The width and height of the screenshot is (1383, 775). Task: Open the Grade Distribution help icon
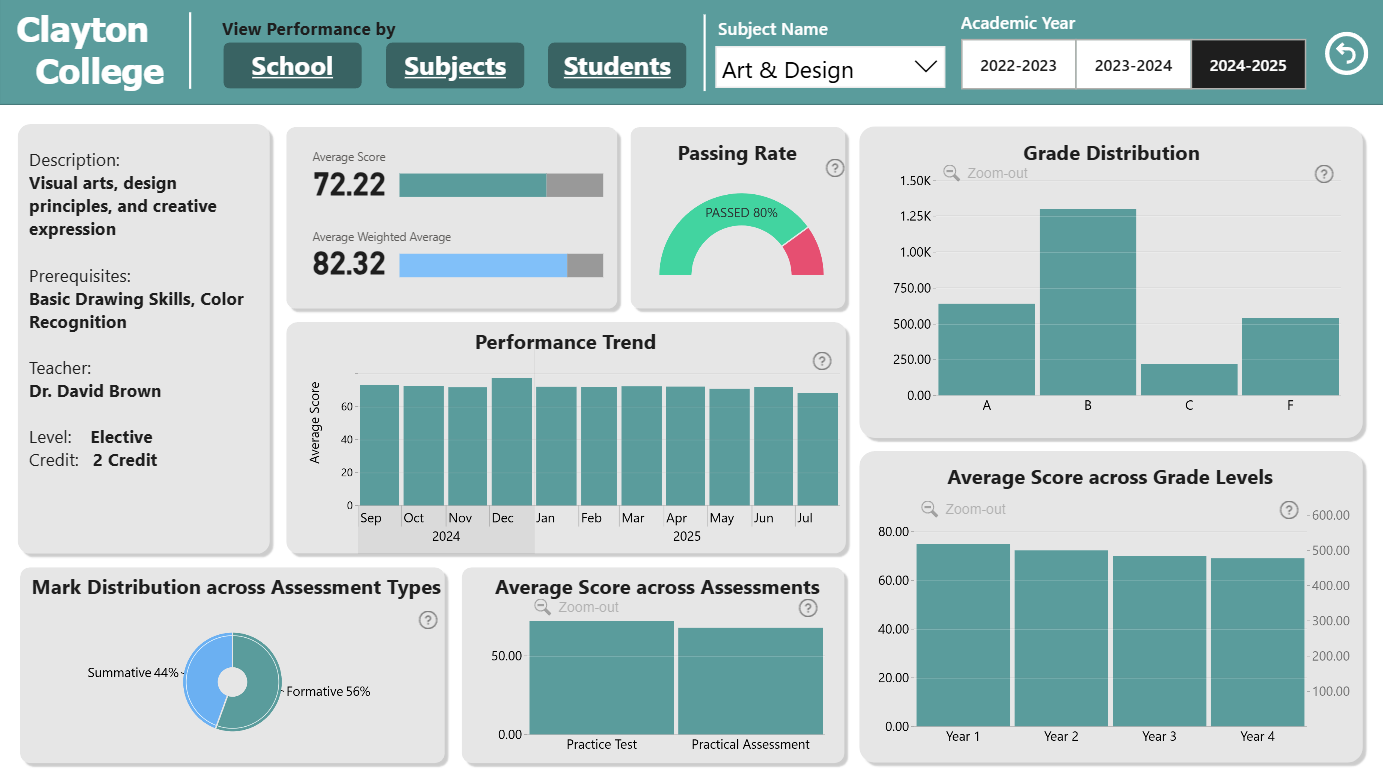pos(1324,174)
